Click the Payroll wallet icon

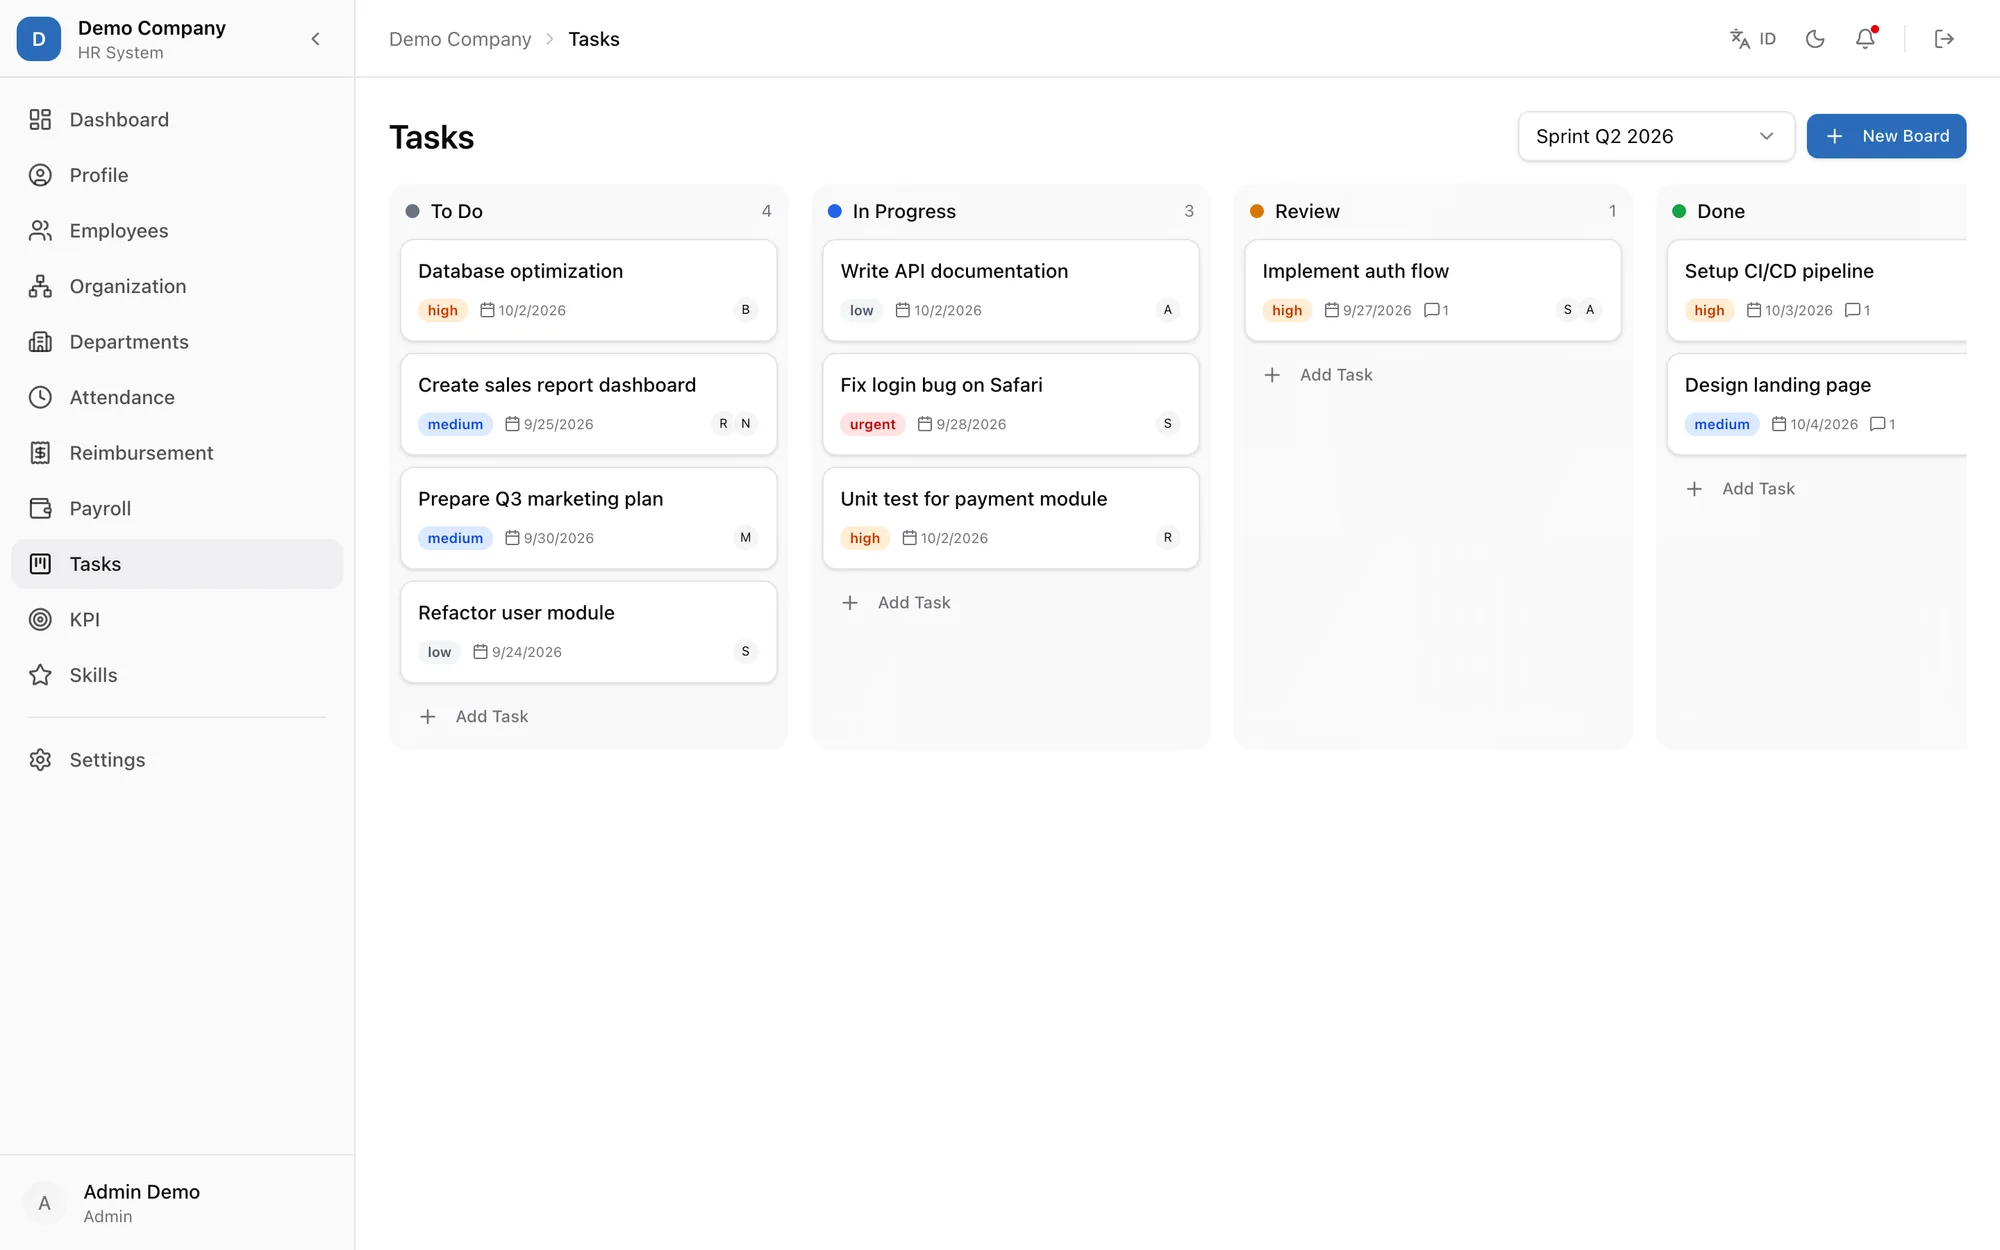(x=40, y=508)
